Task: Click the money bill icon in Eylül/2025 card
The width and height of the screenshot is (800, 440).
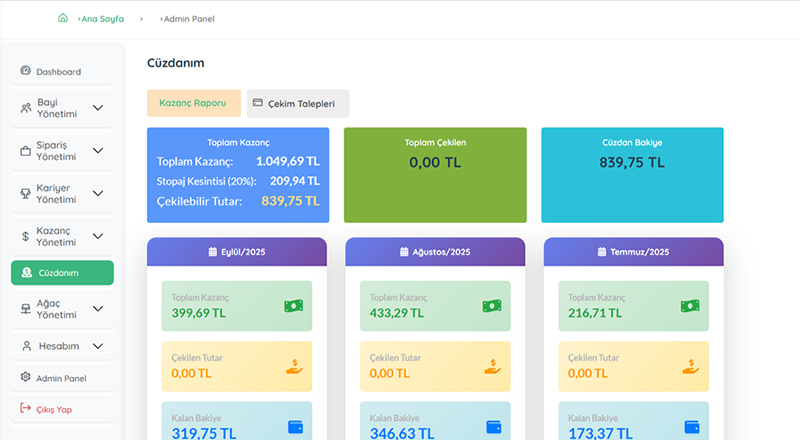Action: pos(293,306)
